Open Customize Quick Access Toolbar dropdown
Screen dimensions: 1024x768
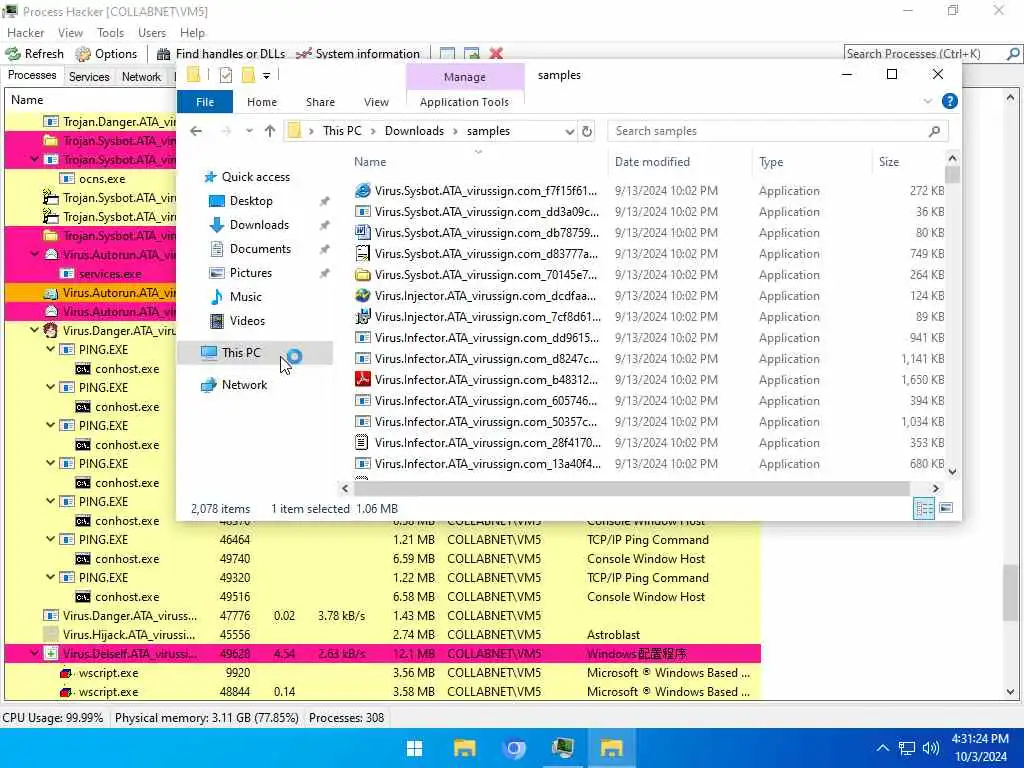click(x=266, y=76)
